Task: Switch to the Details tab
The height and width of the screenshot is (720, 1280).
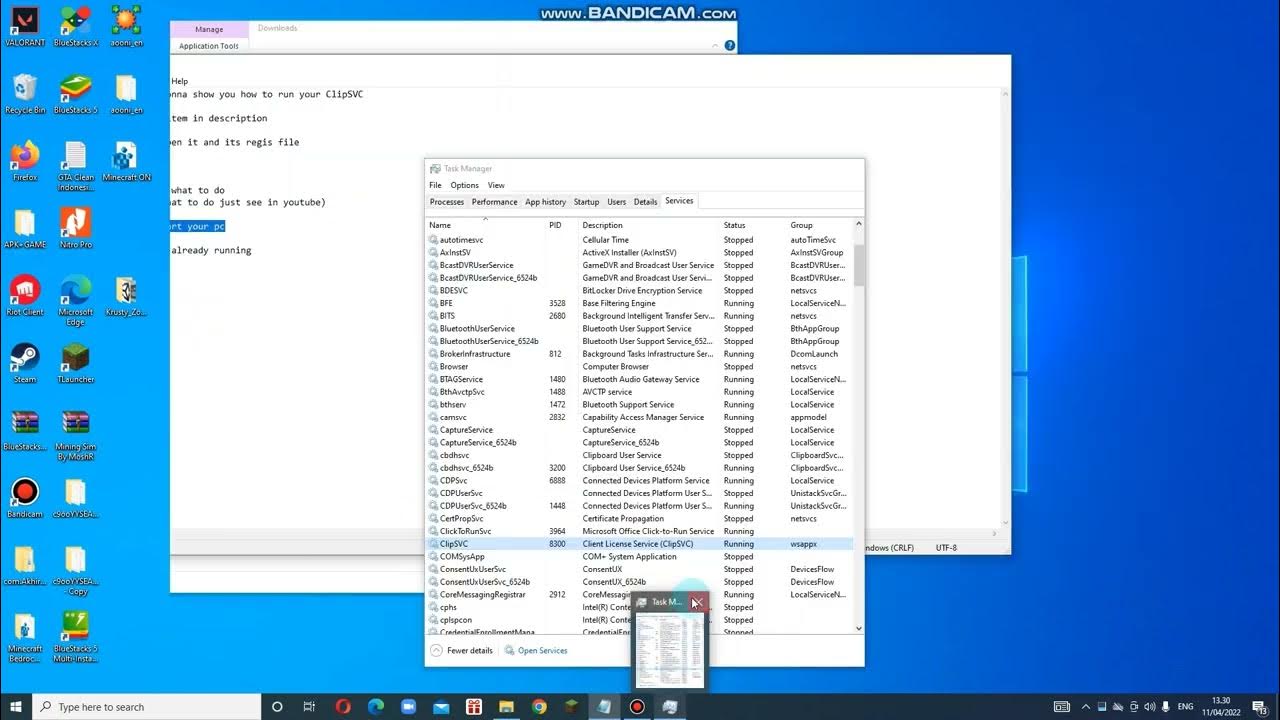Action: click(646, 202)
